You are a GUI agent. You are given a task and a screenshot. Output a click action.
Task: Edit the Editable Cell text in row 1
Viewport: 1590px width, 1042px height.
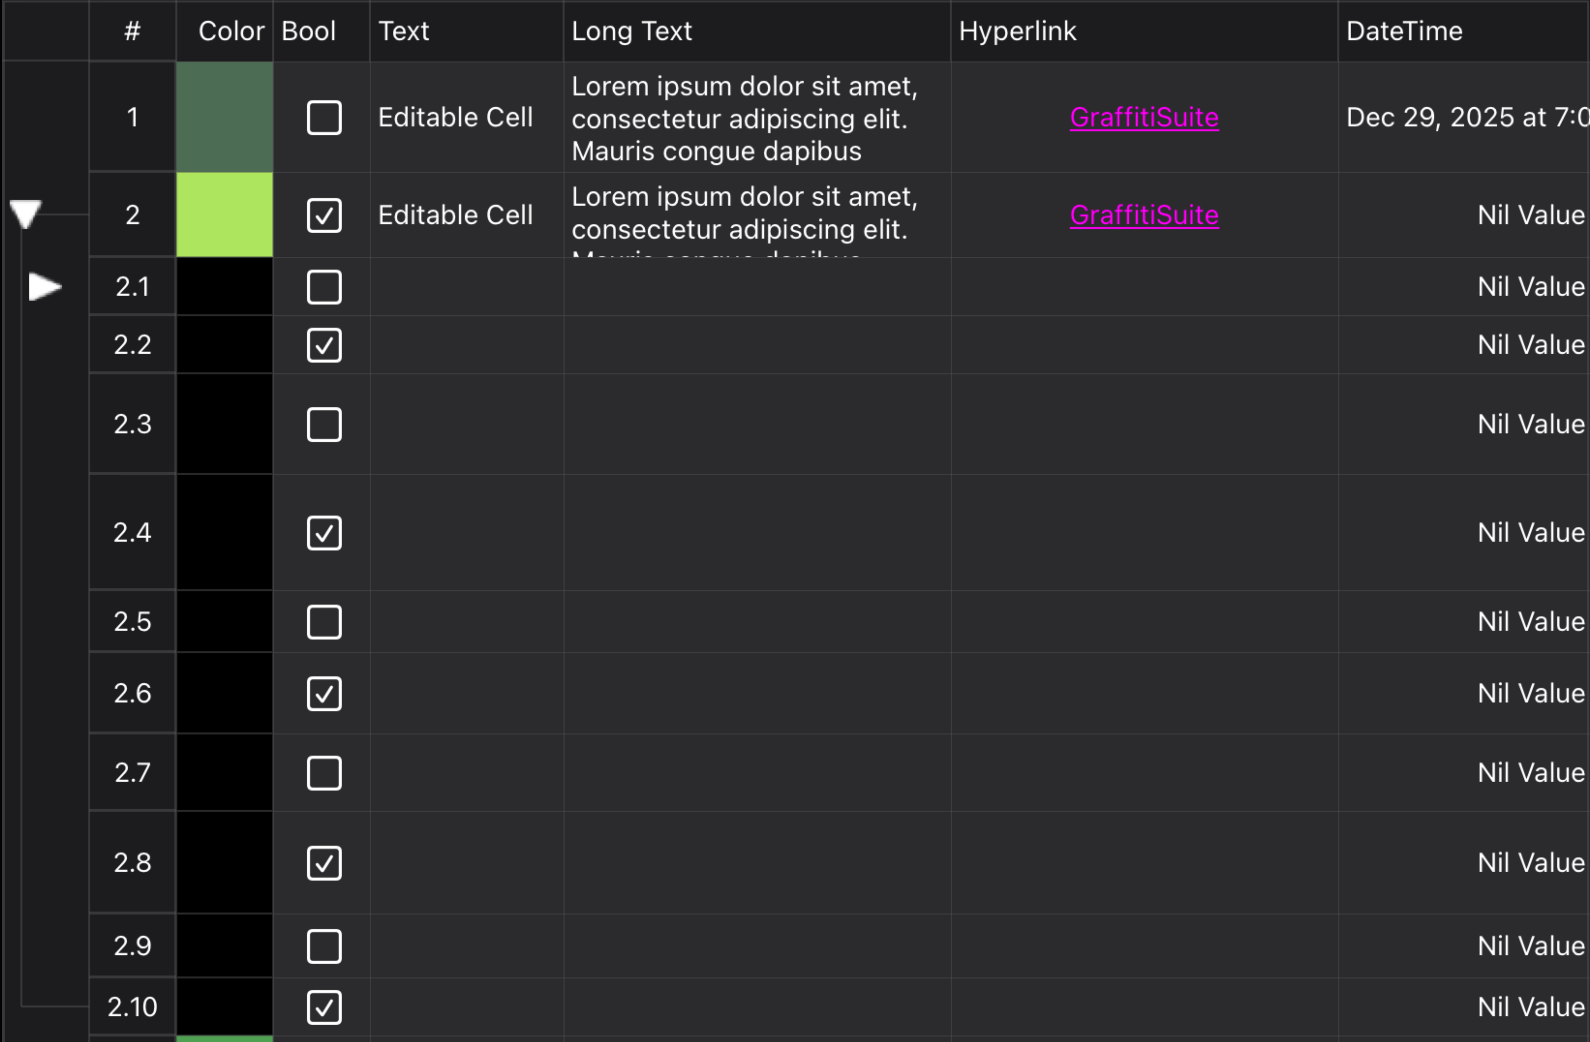(x=456, y=118)
